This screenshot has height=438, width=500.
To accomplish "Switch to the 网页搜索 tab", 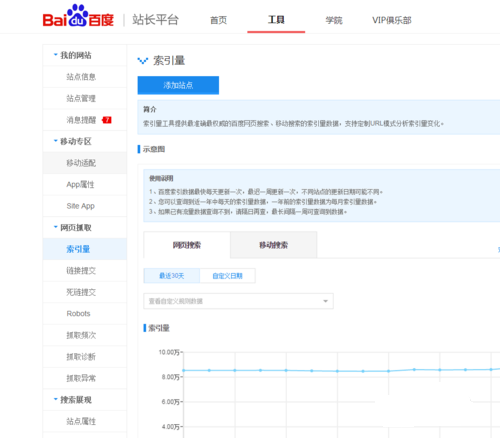I will [x=187, y=245].
